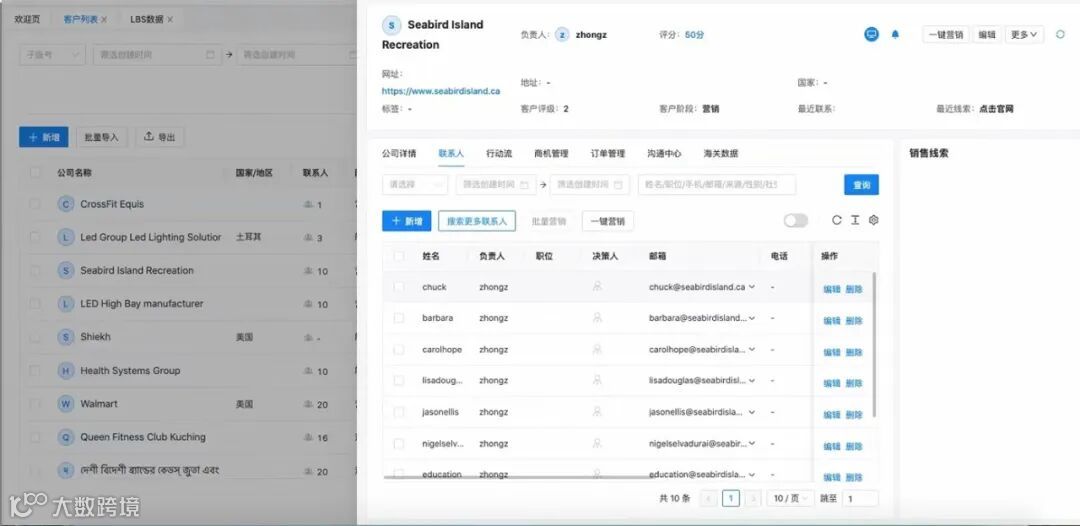The width and height of the screenshot is (1080, 526).
Task: Refresh the contacts table with reload icon
Action: tap(837, 220)
